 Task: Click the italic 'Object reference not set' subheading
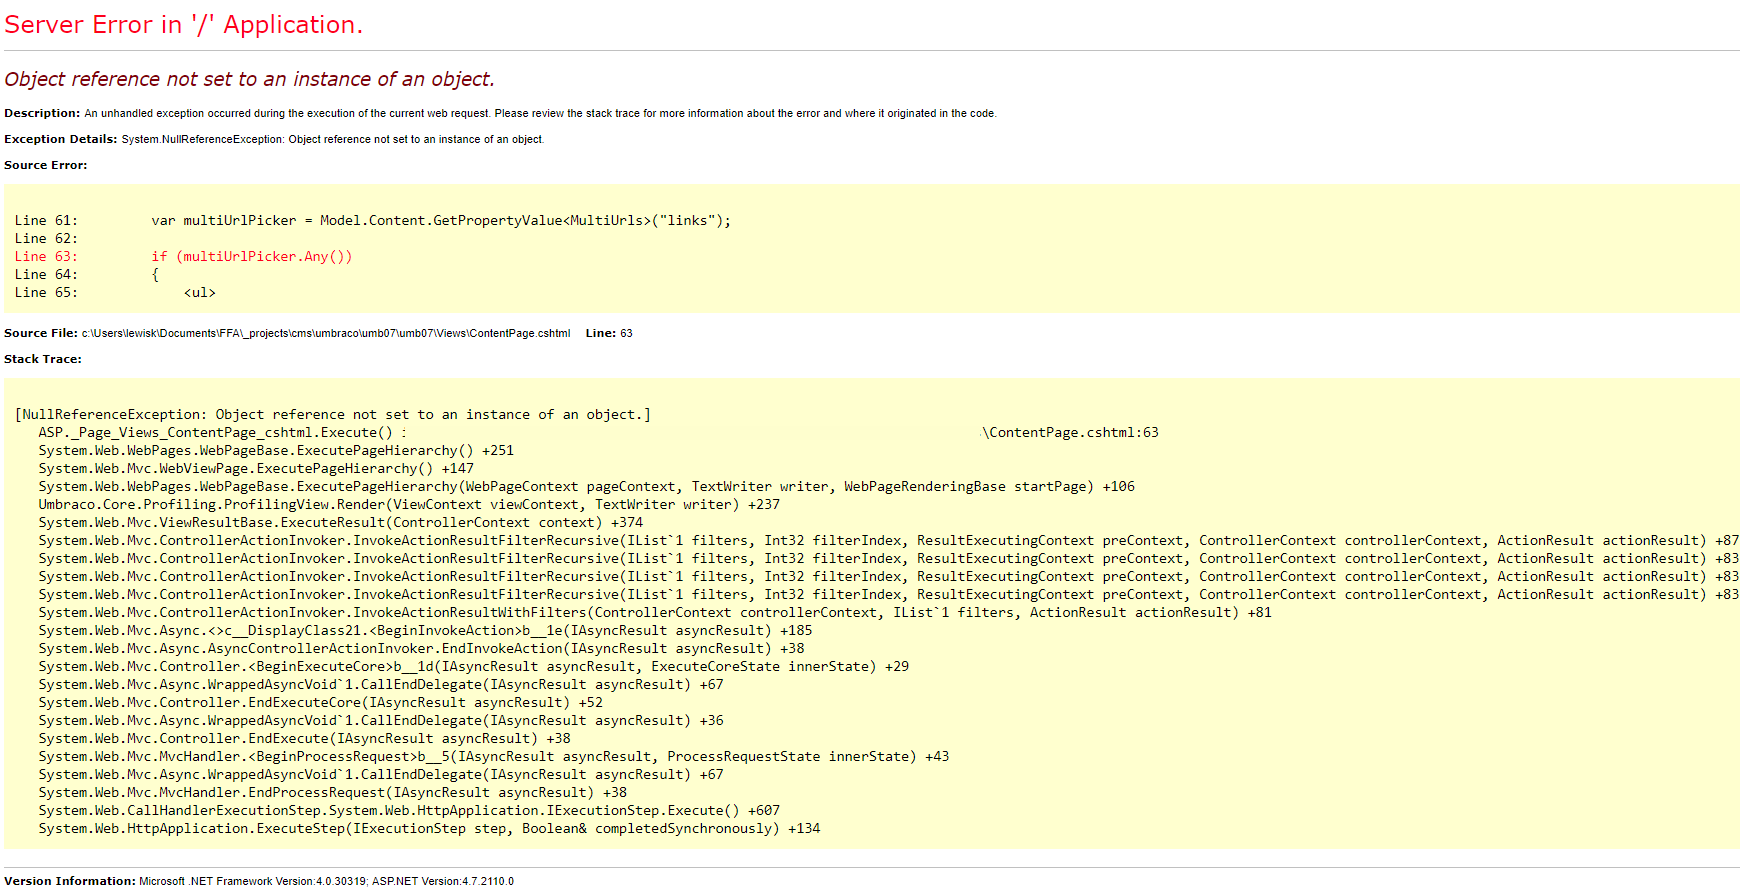[x=249, y=79]
